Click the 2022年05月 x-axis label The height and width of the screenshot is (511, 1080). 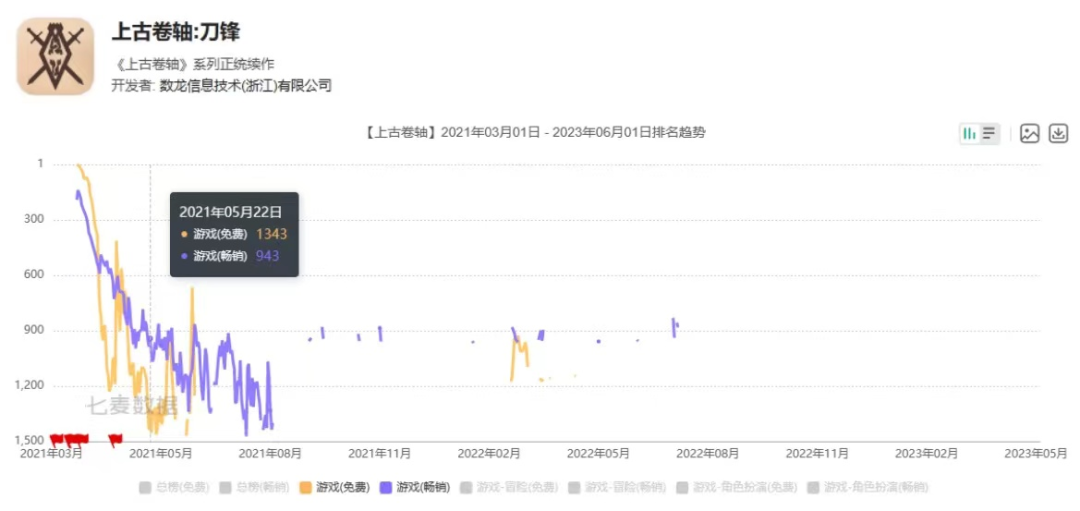point(599,453)
